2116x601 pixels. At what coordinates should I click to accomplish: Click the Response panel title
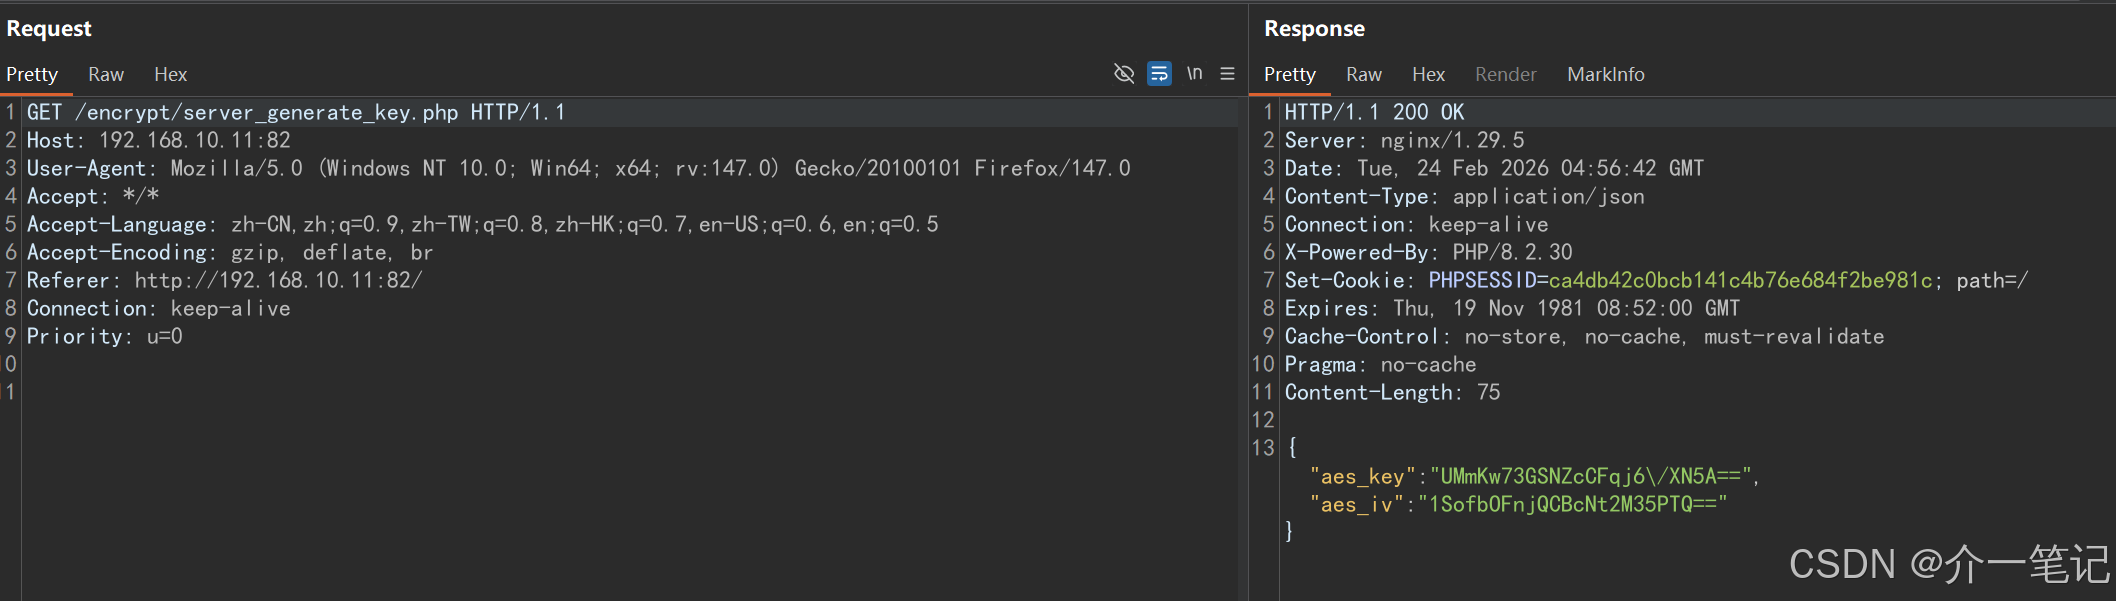tap(1314, 28)
